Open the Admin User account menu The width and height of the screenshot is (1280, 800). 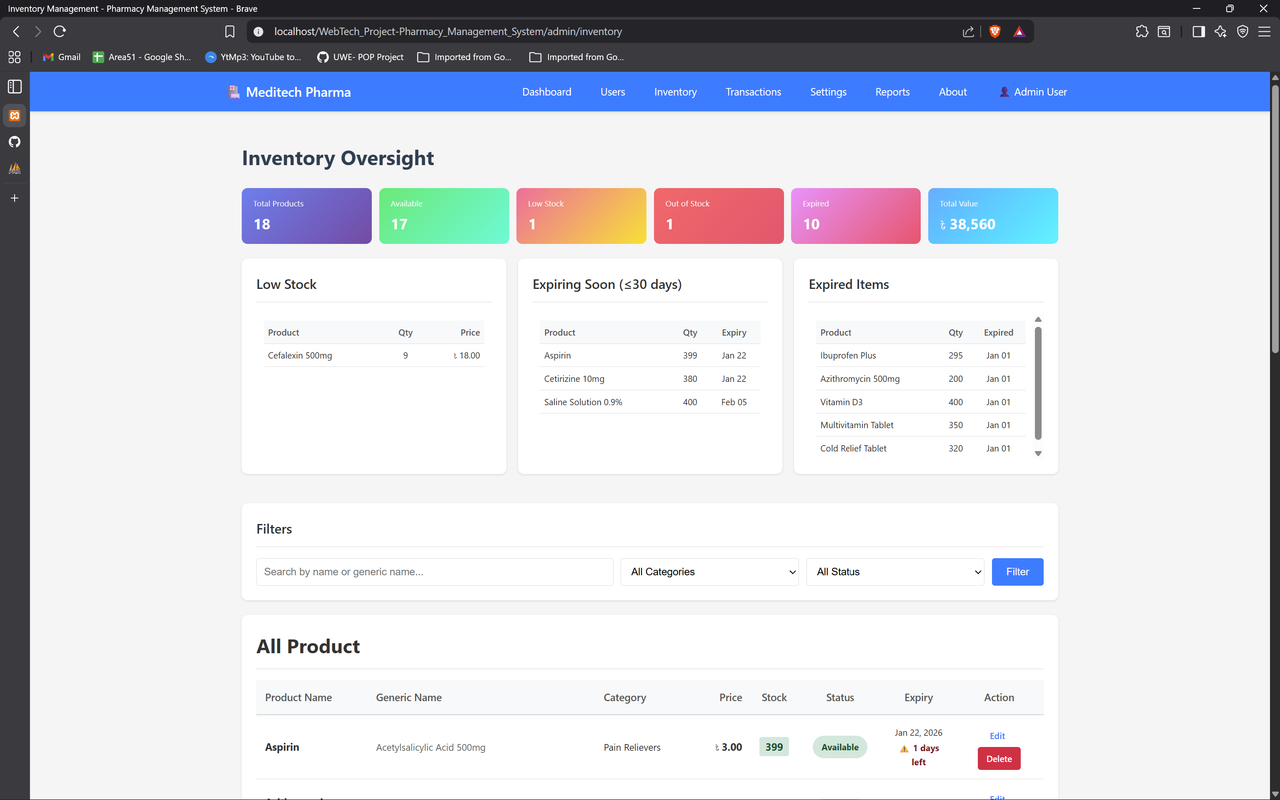1033,92
